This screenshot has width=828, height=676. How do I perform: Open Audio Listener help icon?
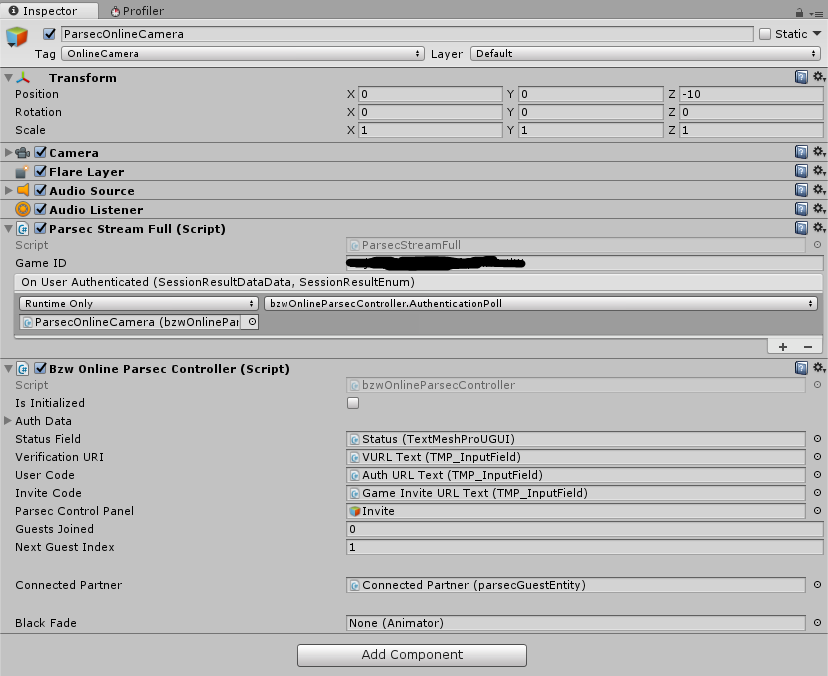801,209
